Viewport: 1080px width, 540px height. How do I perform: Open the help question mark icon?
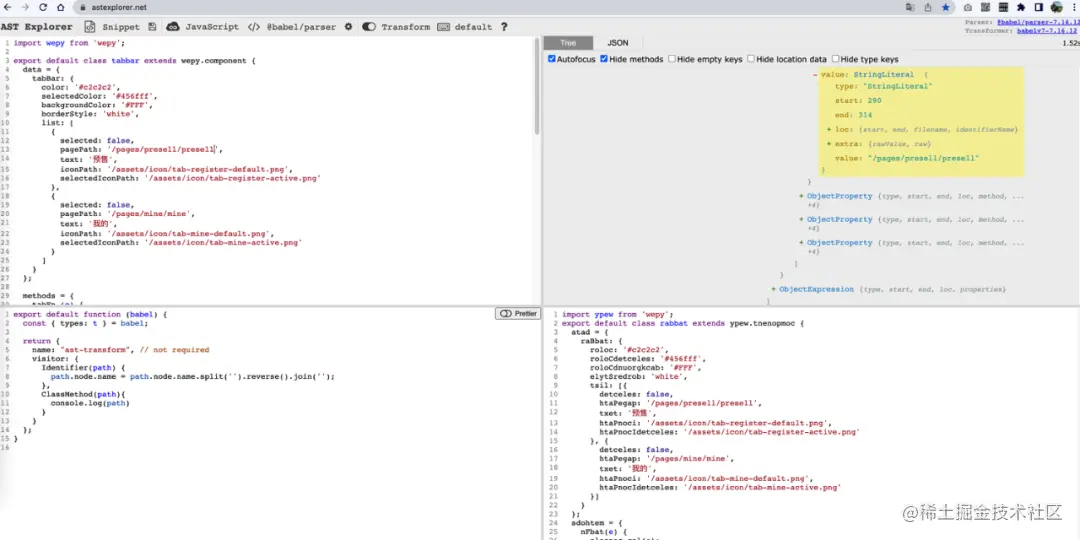(504, 27)
